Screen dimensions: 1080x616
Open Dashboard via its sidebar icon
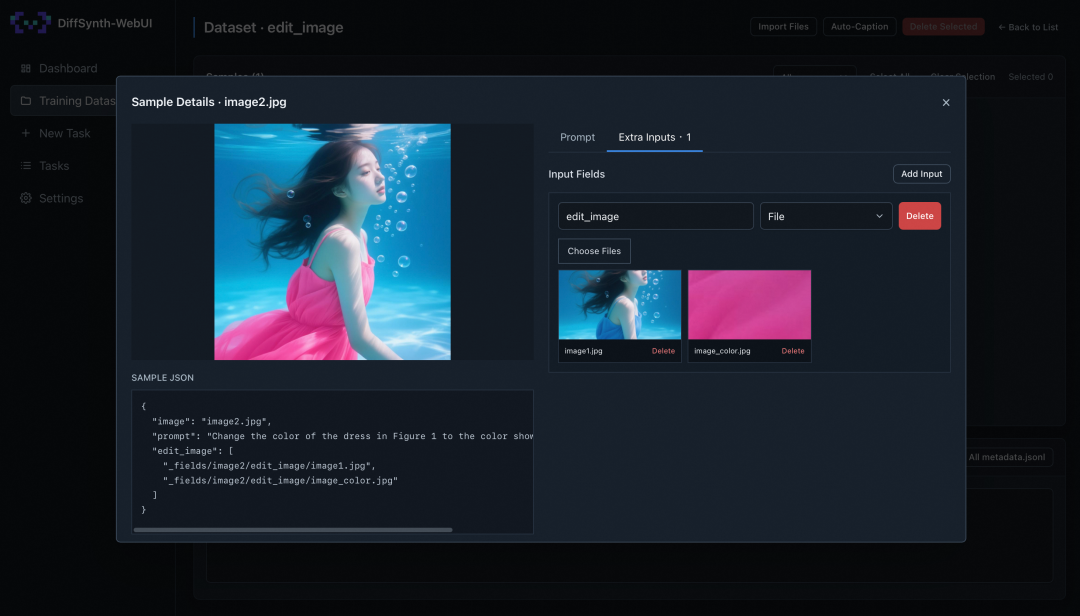click(x=25, y=68)
